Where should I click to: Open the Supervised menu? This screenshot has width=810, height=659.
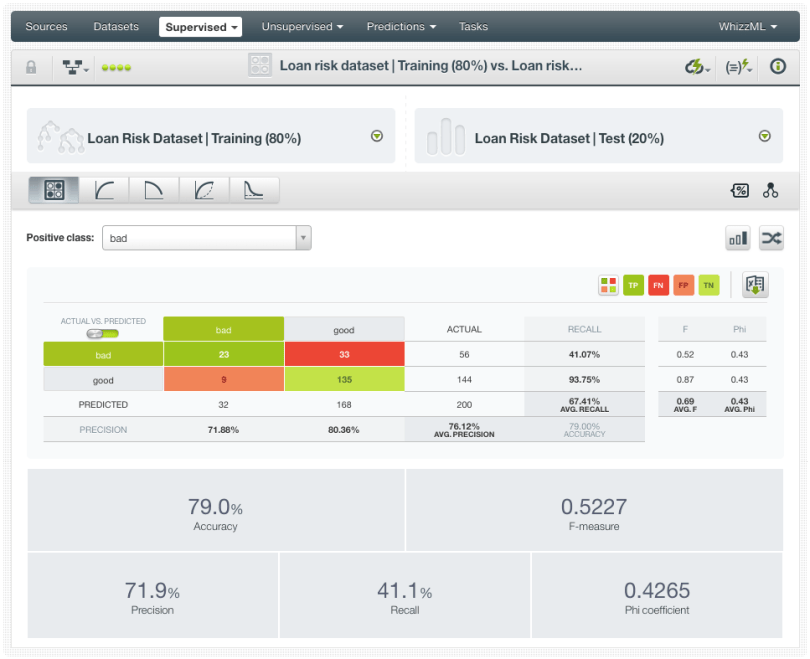pyautogui.click(x=202, y=27)
